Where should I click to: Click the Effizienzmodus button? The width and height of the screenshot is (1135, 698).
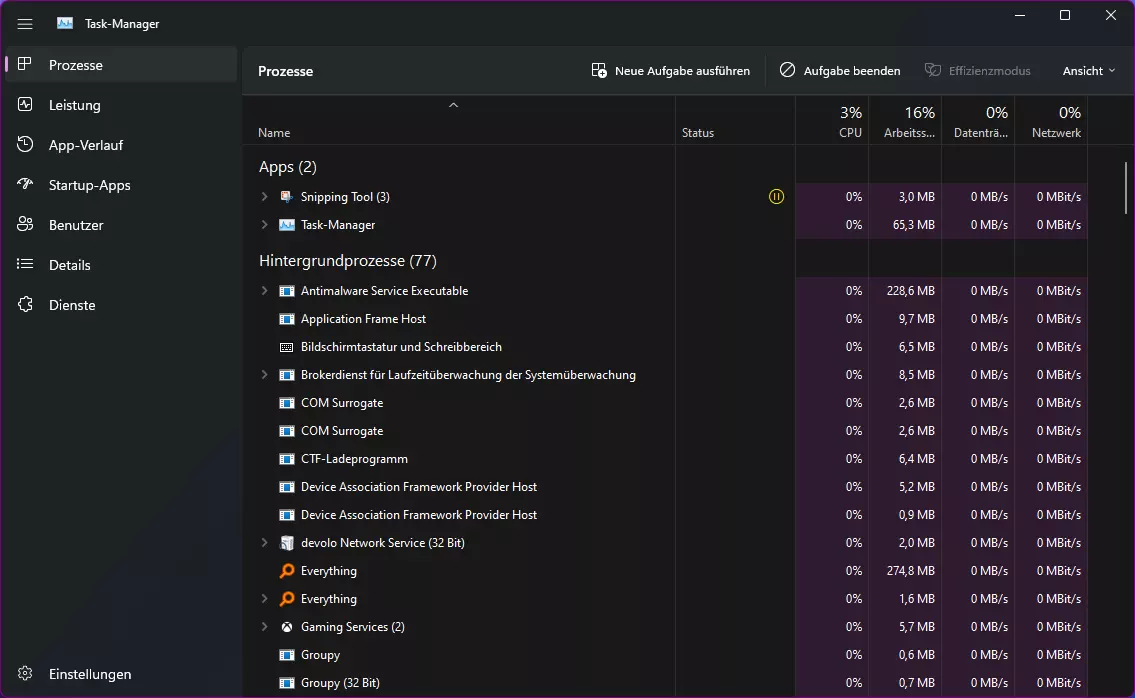978,70
